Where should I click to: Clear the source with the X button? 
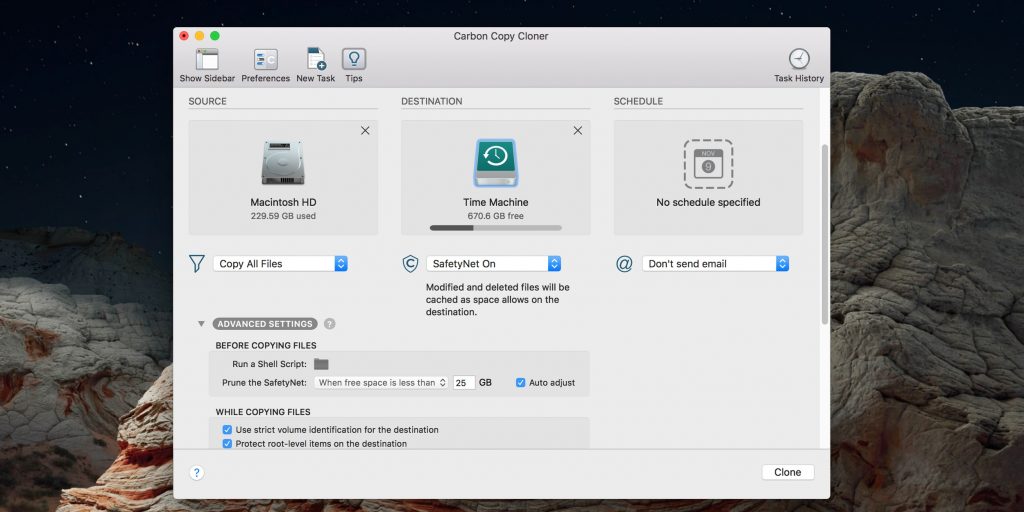pyautogui.click(x=365, y=131)
